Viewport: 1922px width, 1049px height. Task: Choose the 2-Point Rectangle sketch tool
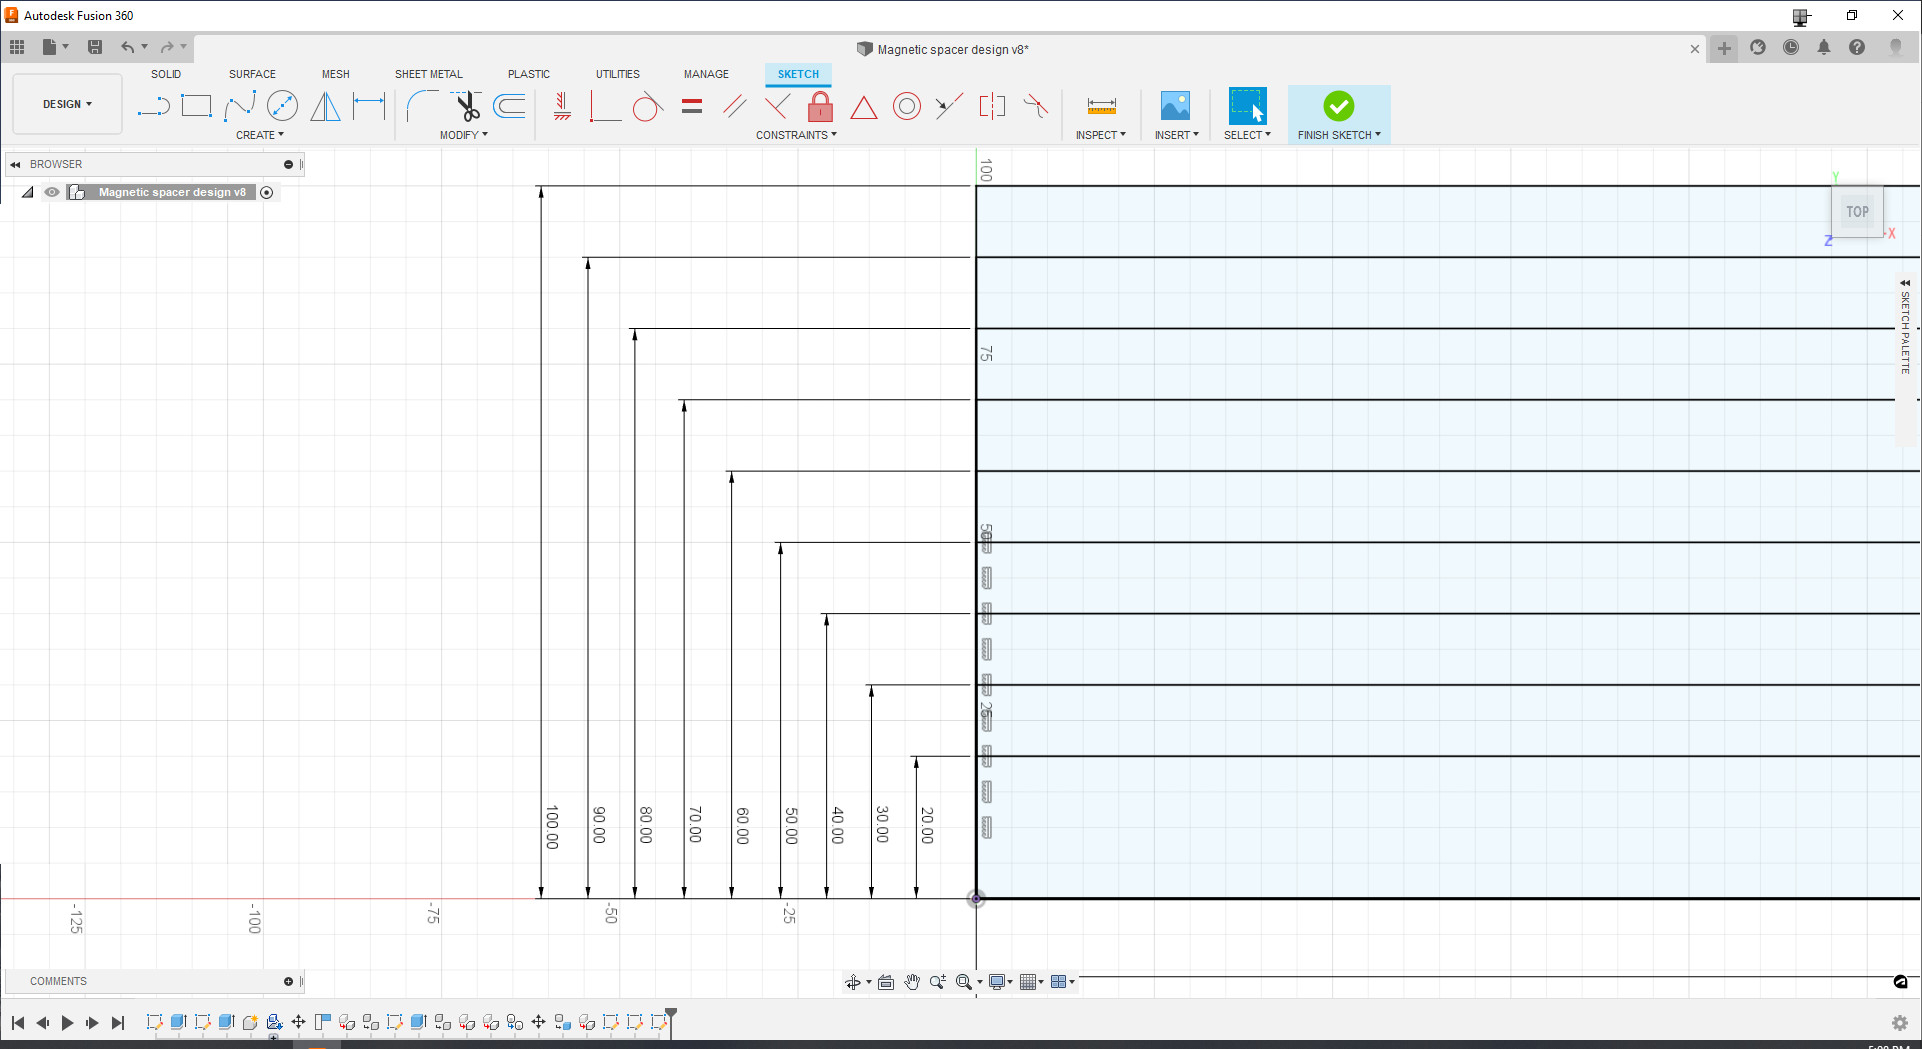[x=197, y=106]
